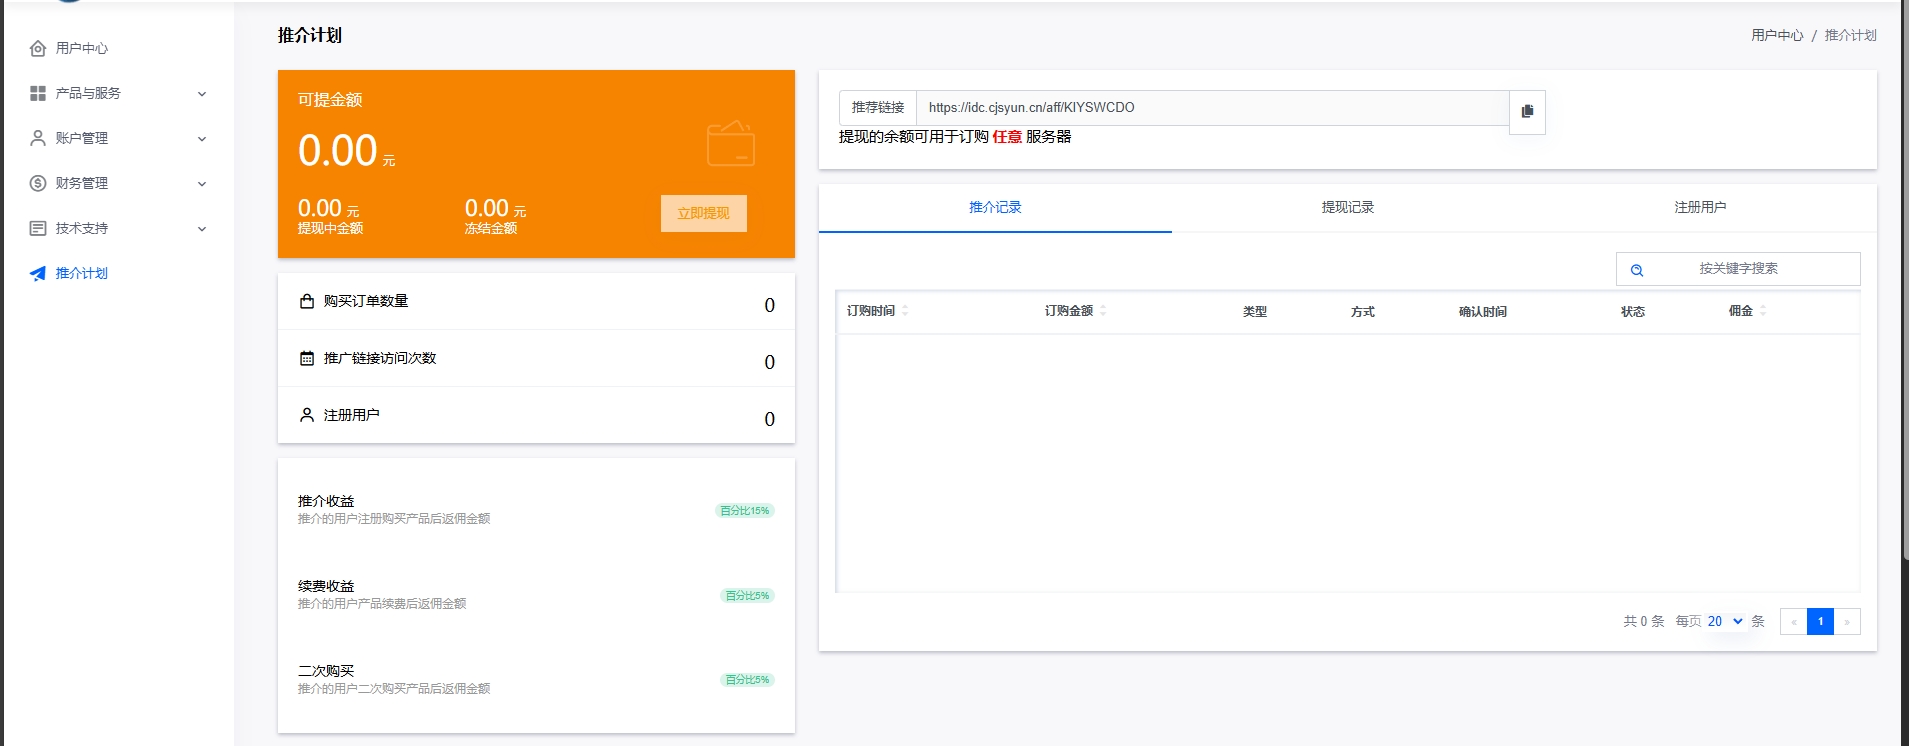Click the 确认时间 column header

pyautogui.click(x=1483, y=312)
